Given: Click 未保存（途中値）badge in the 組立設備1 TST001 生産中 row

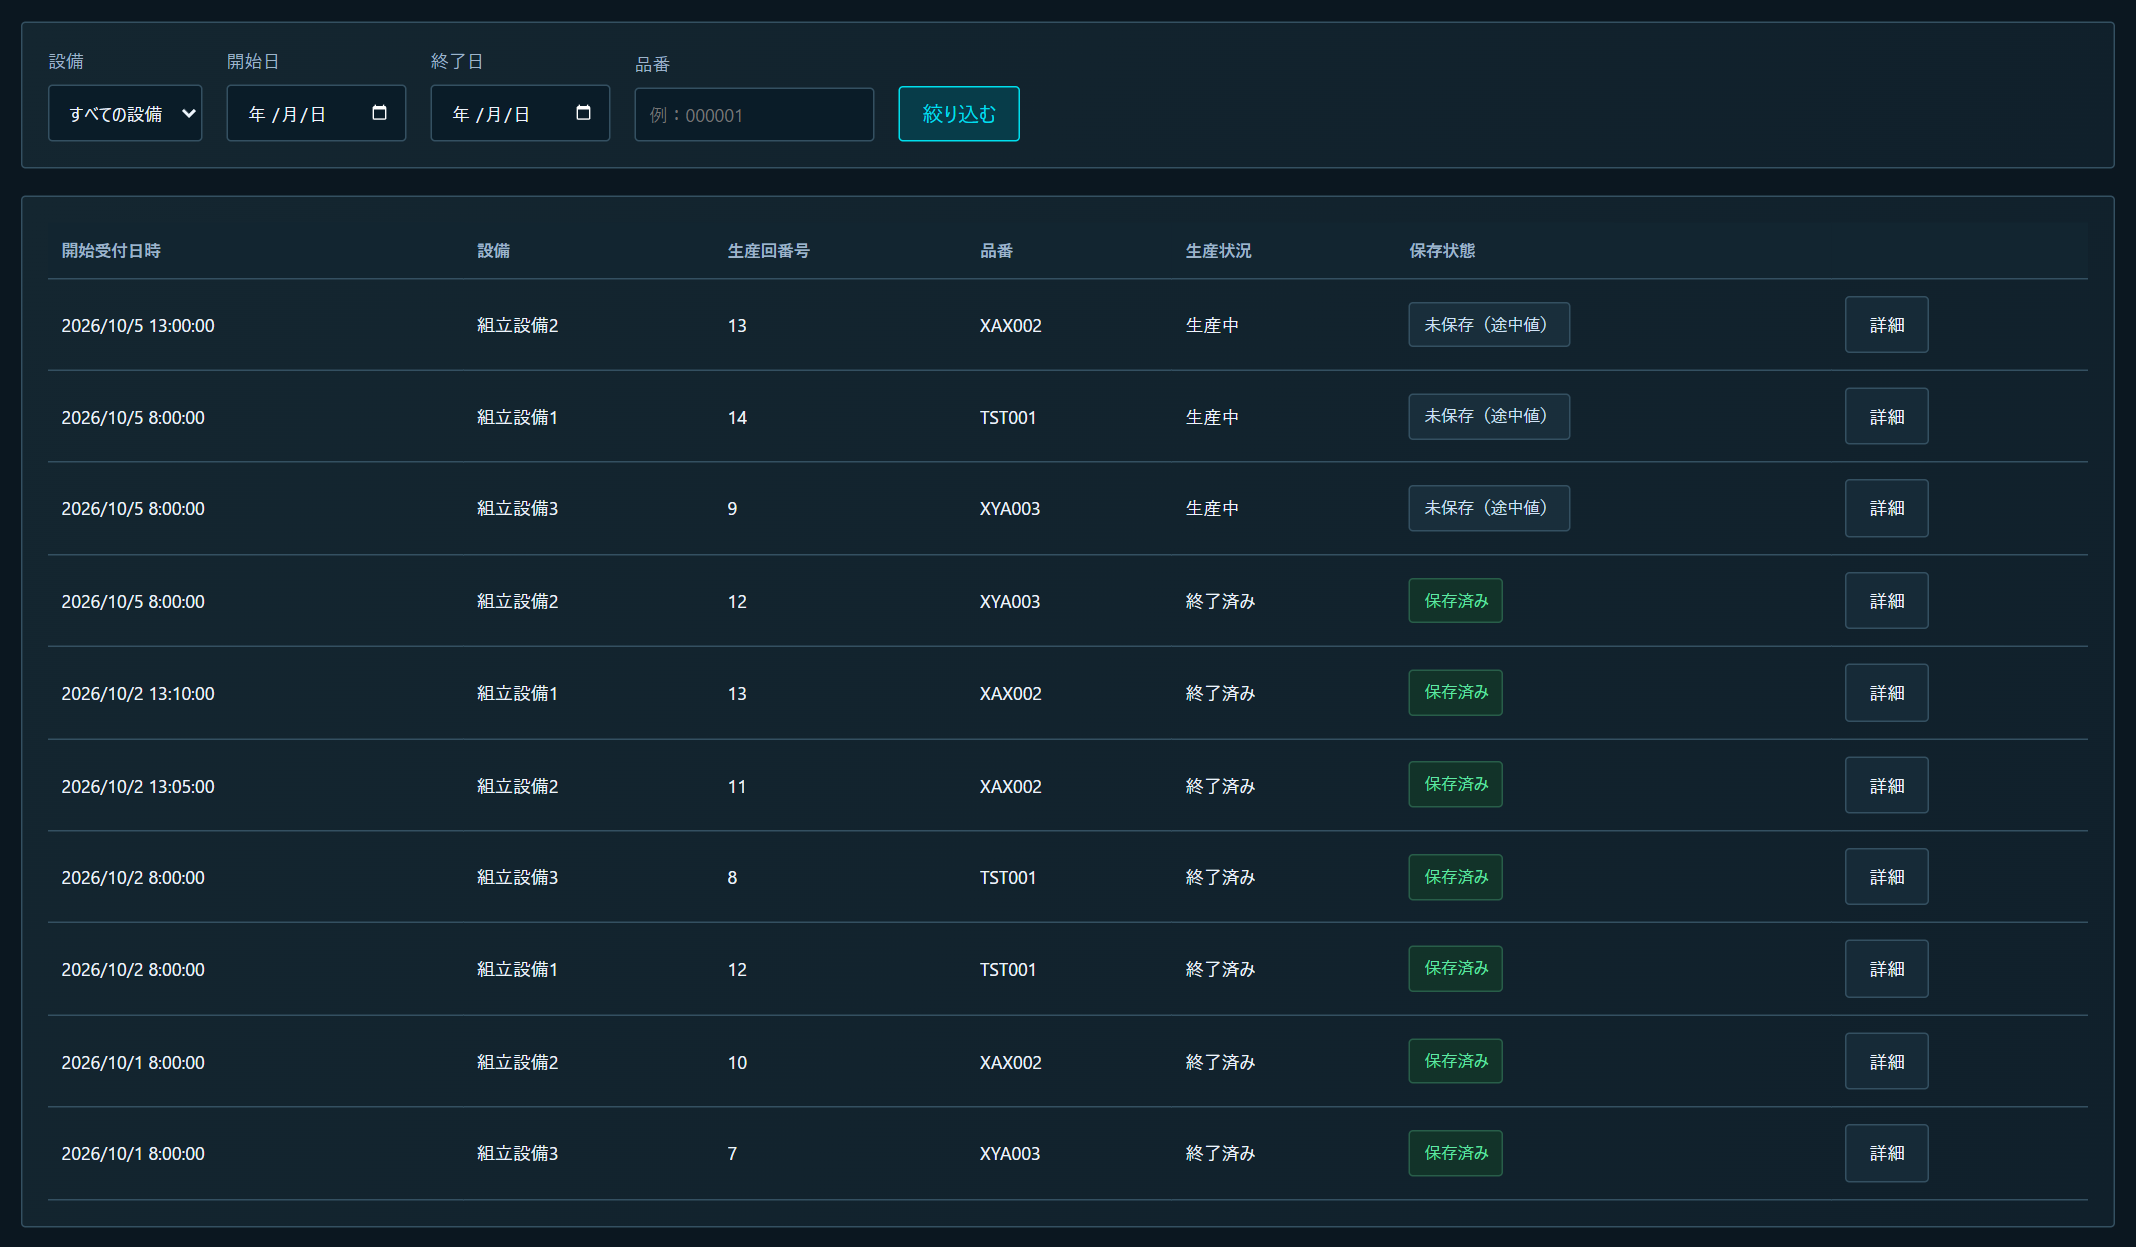Looking at the screenshot, I should (1489, 416).
